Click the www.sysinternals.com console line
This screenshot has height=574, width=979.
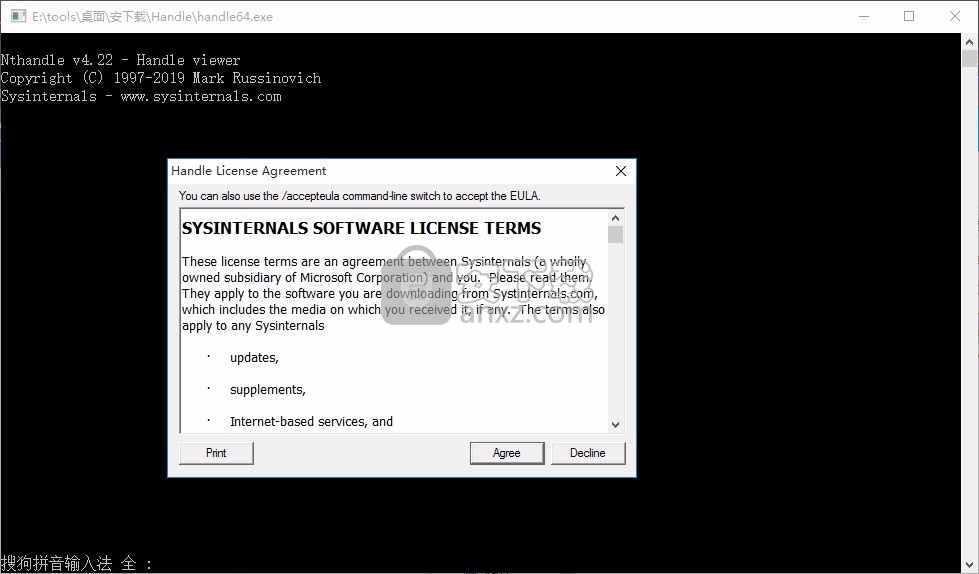click(x=141, y=96)
